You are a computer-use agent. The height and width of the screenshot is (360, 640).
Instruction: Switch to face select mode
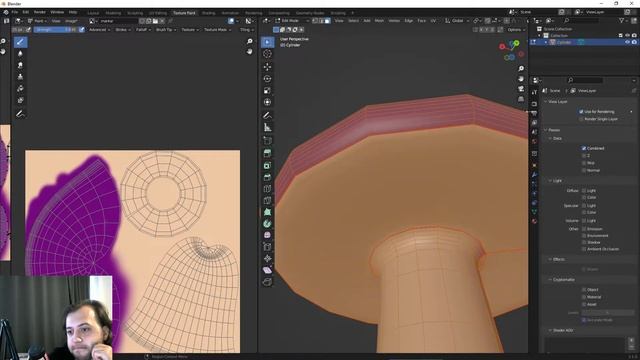pos(327,21)
